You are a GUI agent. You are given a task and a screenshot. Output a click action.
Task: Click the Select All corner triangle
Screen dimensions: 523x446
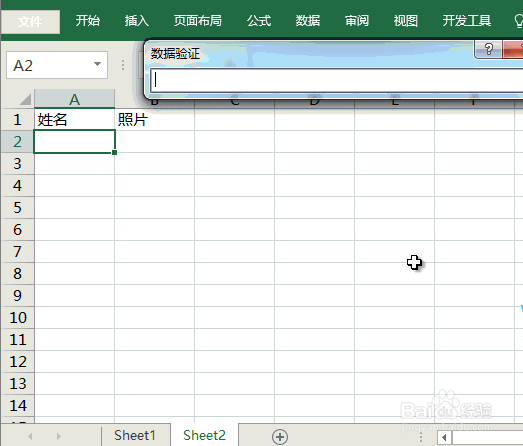(x=25, y=99)
